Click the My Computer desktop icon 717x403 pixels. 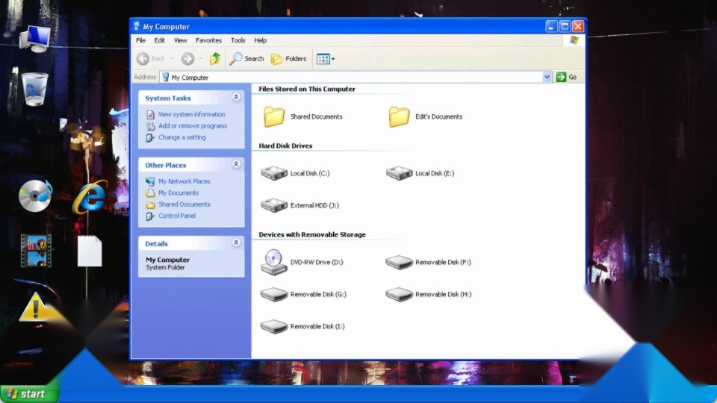[35, 39]
